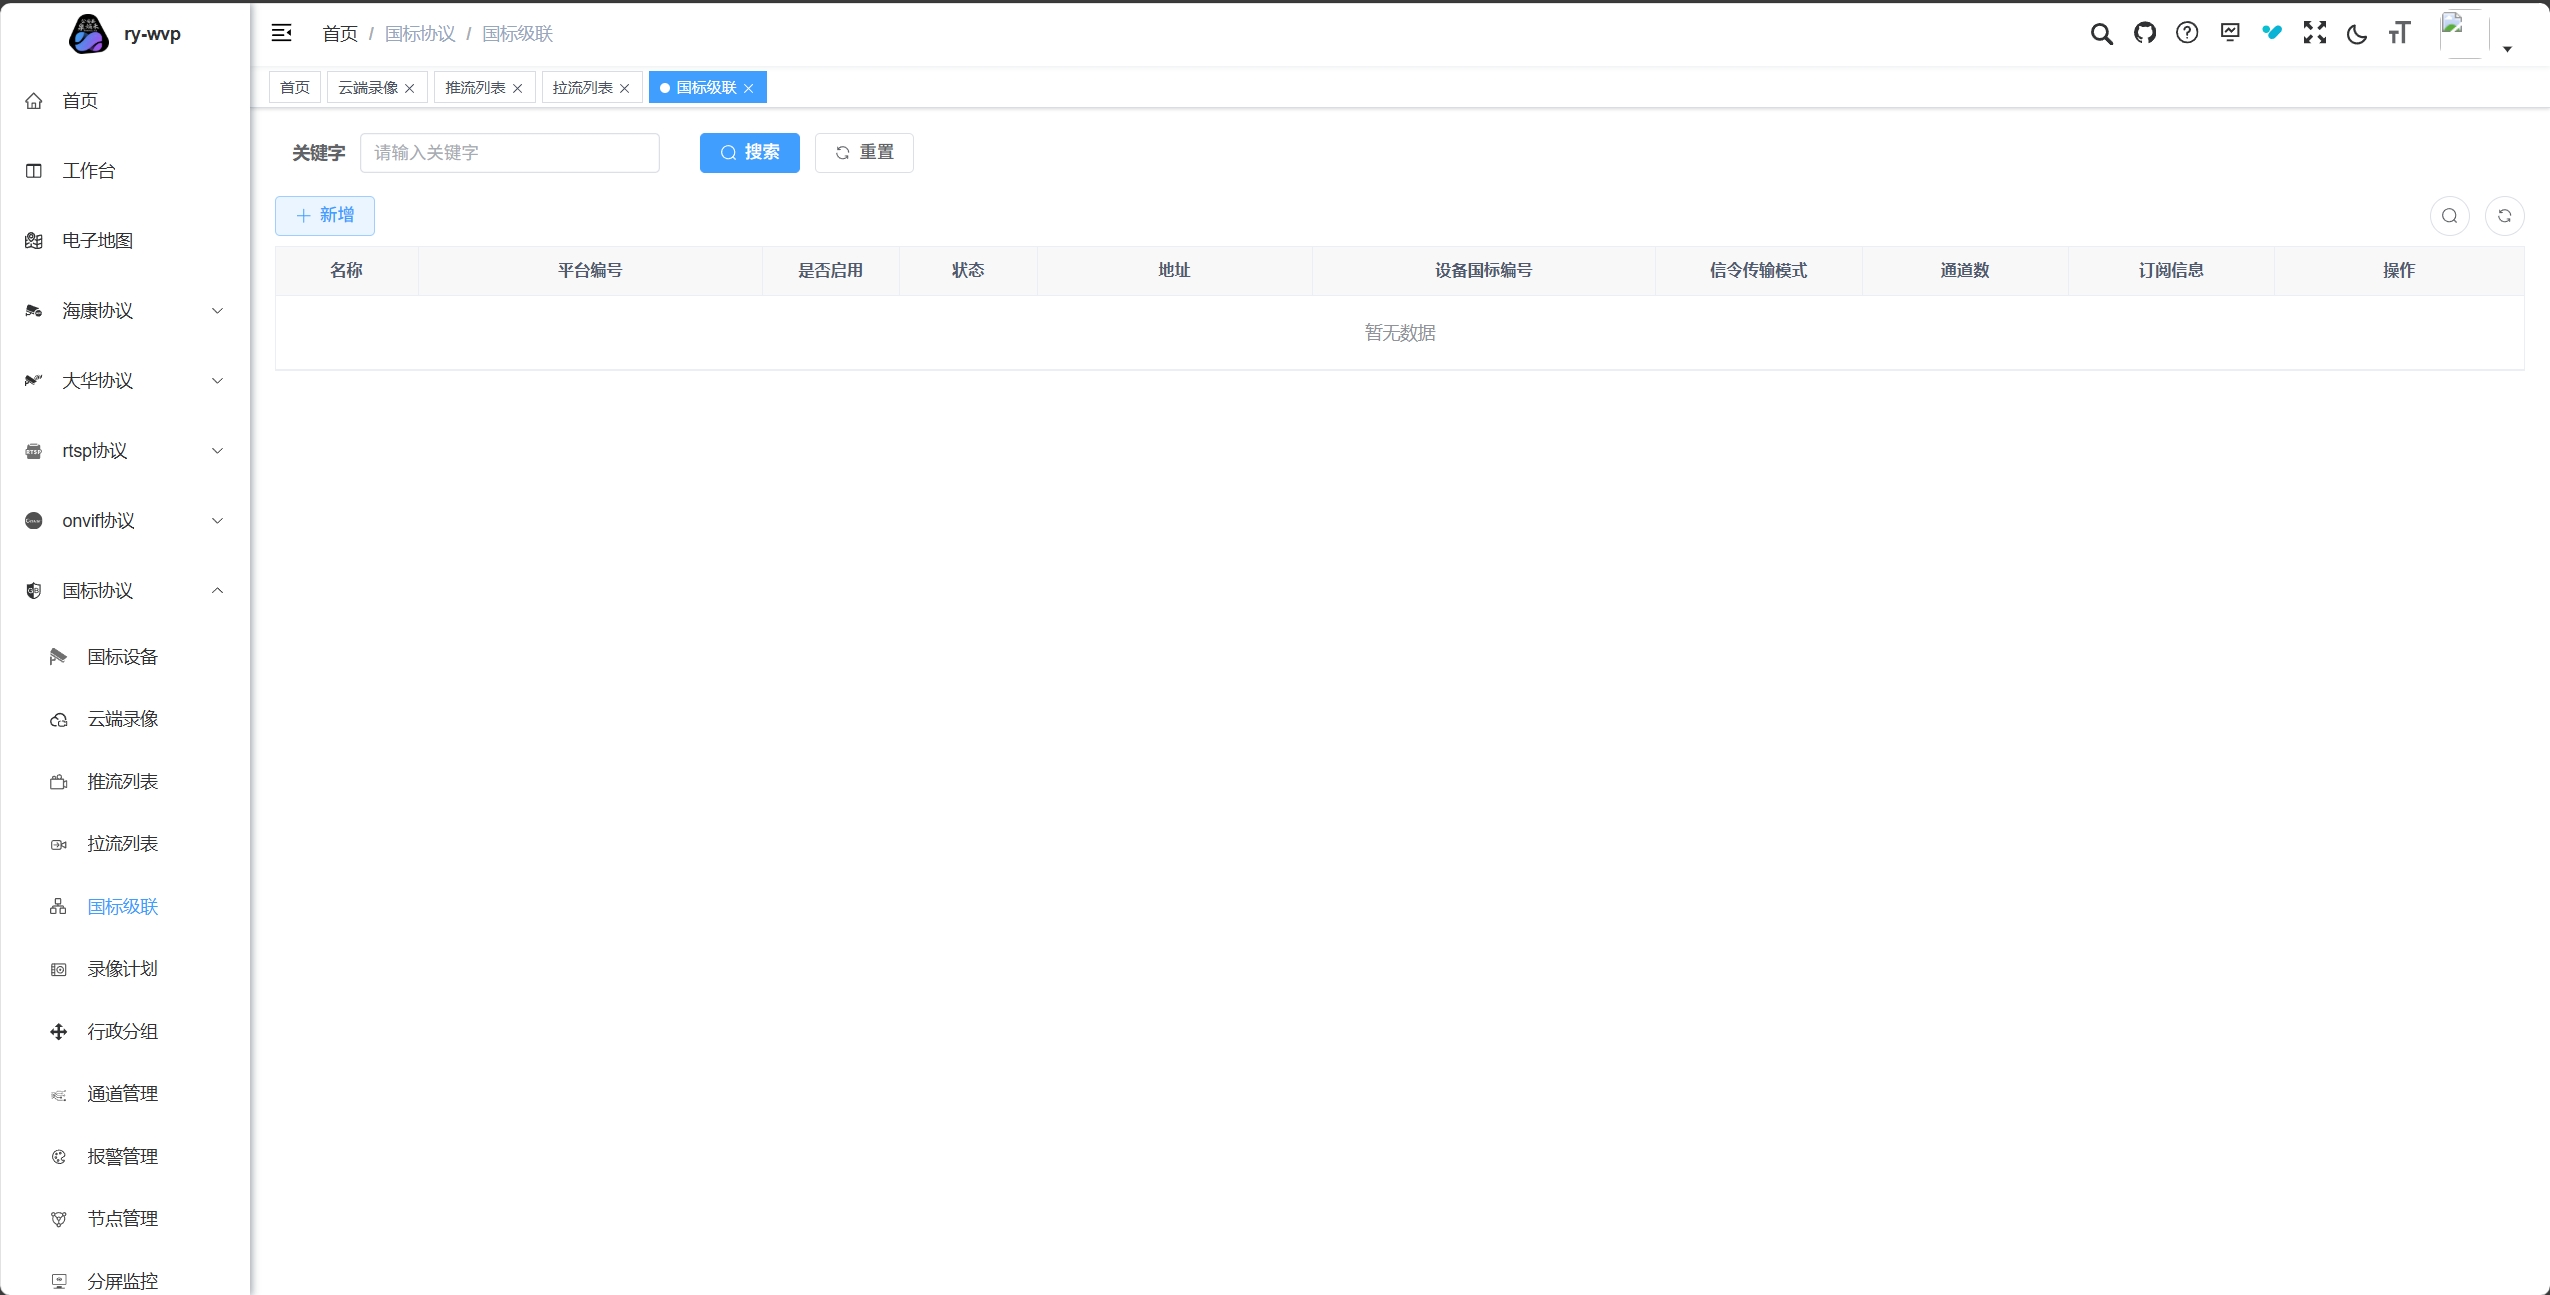Screen dimensions: 2550x1295
Task: Refresh the table with circular refresh icon
Action: pos(2504,216)
